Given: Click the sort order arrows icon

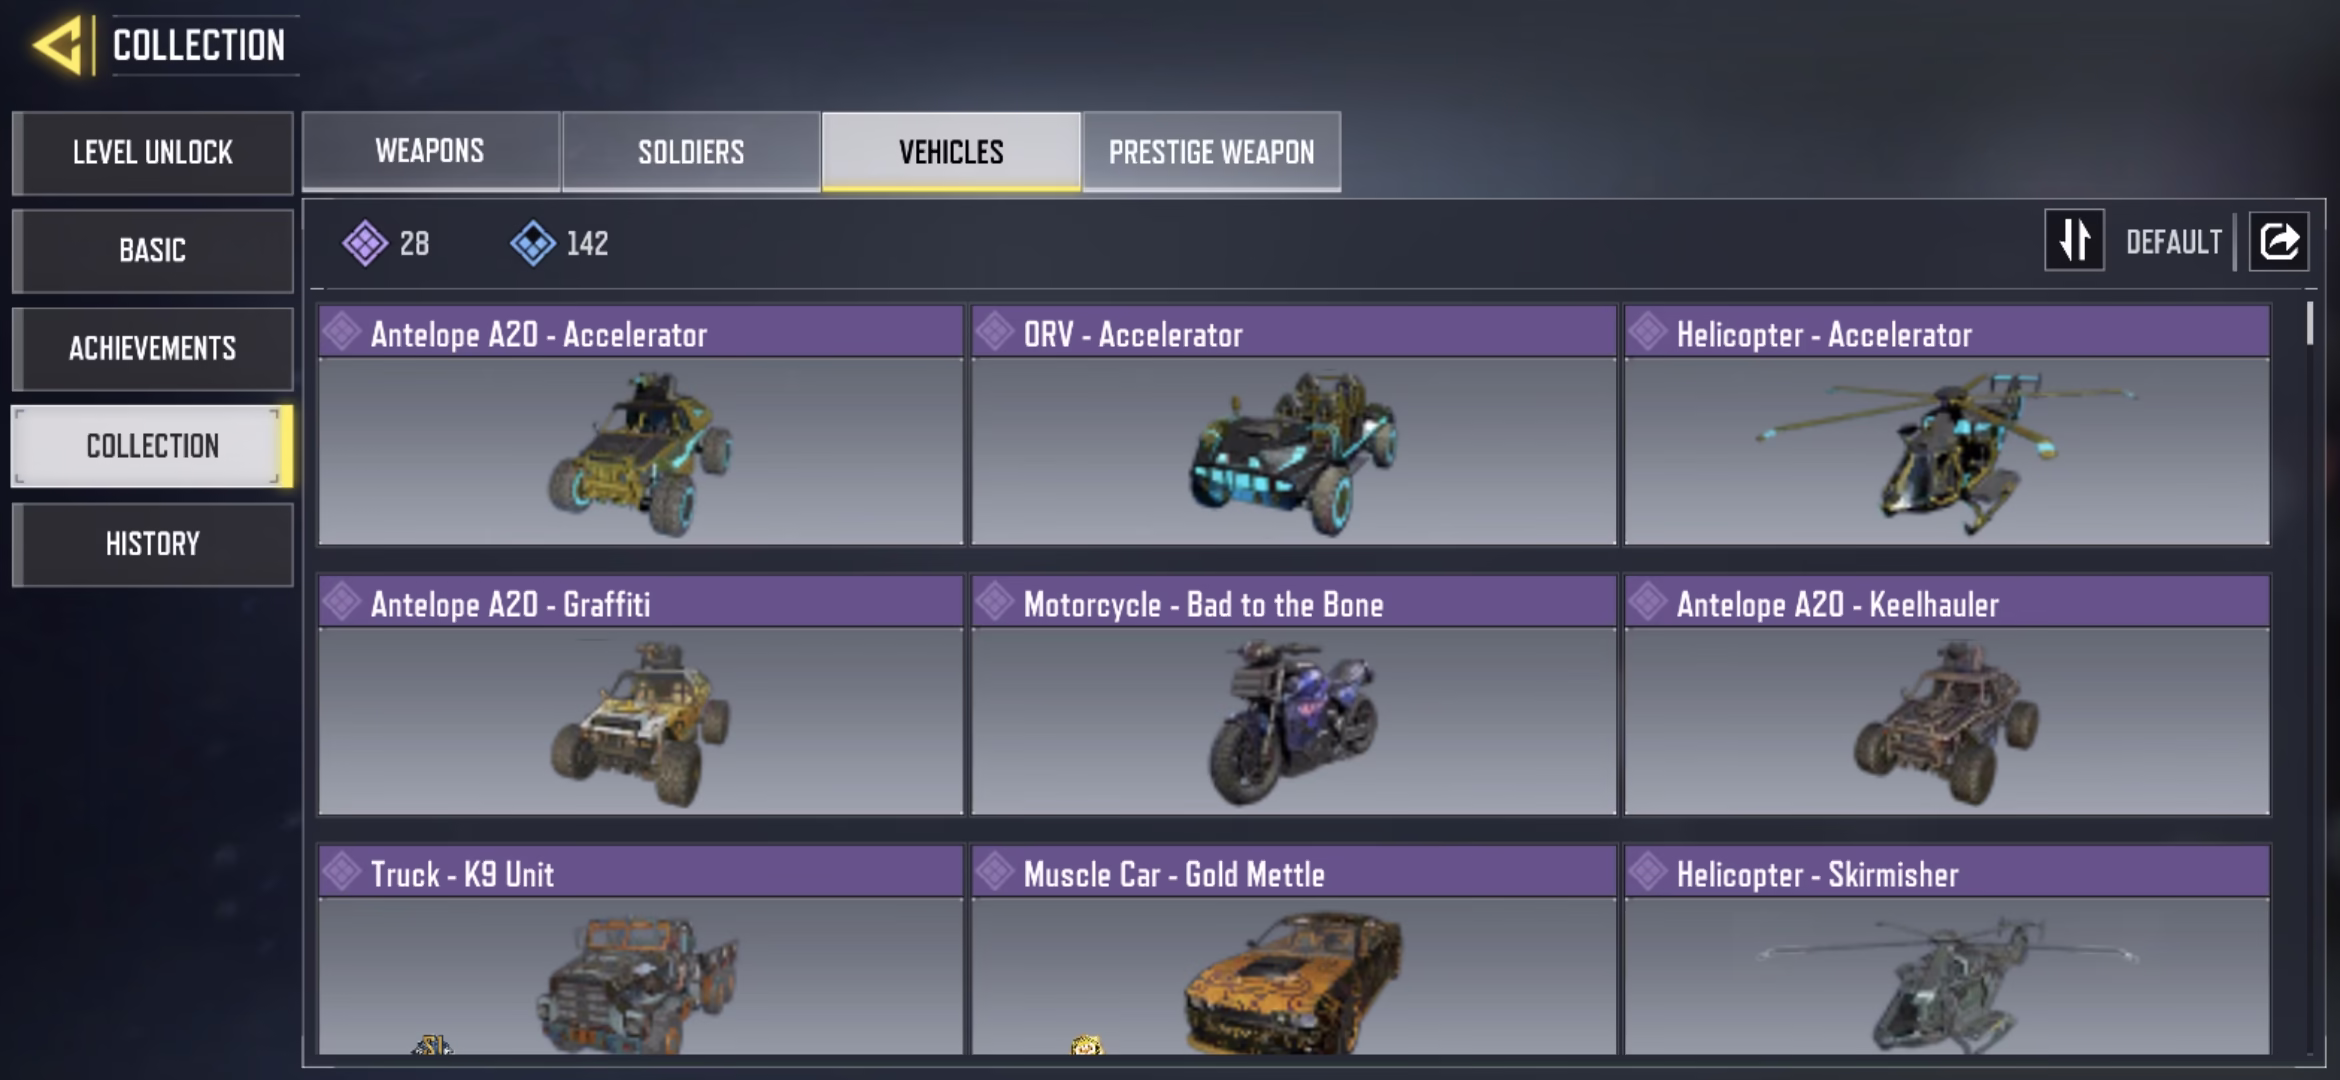Looking at the screenshot, I should pyautogui.click(x=2074, y=240).
